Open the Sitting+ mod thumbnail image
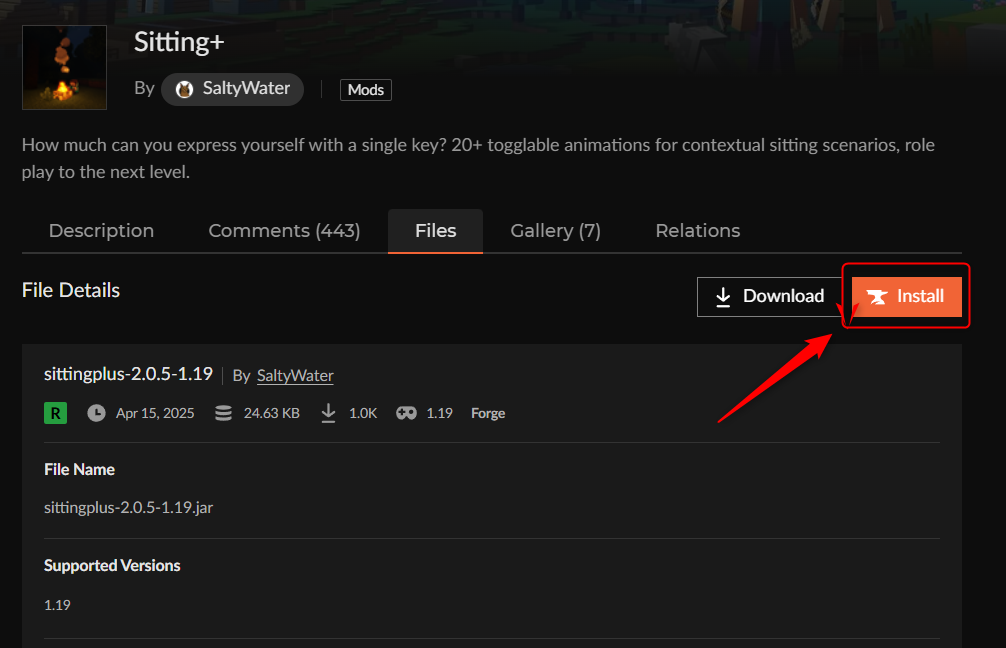Screen dimensions: 1006x648 [x=64, y=67]
